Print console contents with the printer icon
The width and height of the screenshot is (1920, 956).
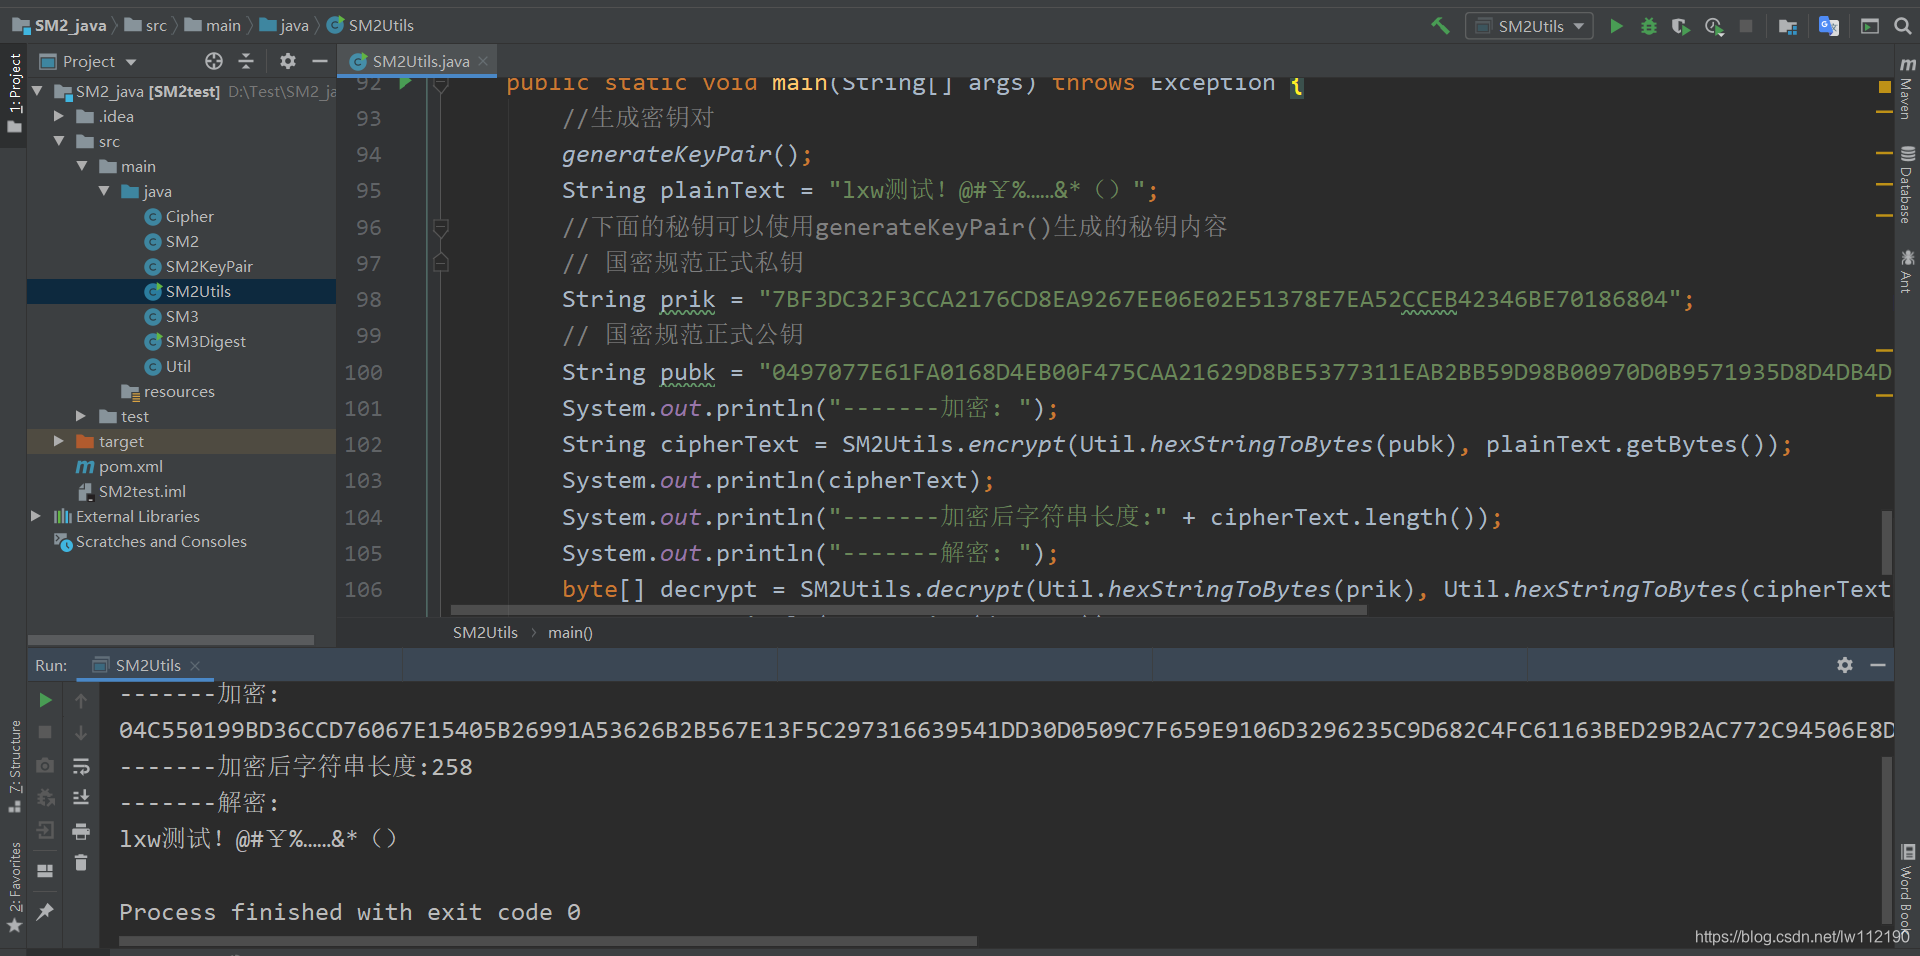pos(81,831)
